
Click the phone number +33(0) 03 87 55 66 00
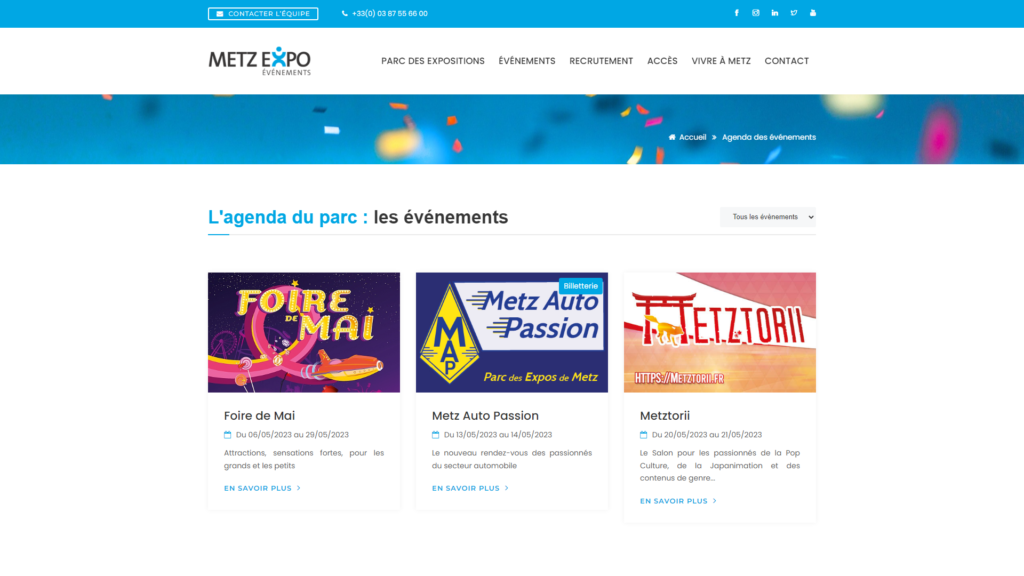point(389,14)
